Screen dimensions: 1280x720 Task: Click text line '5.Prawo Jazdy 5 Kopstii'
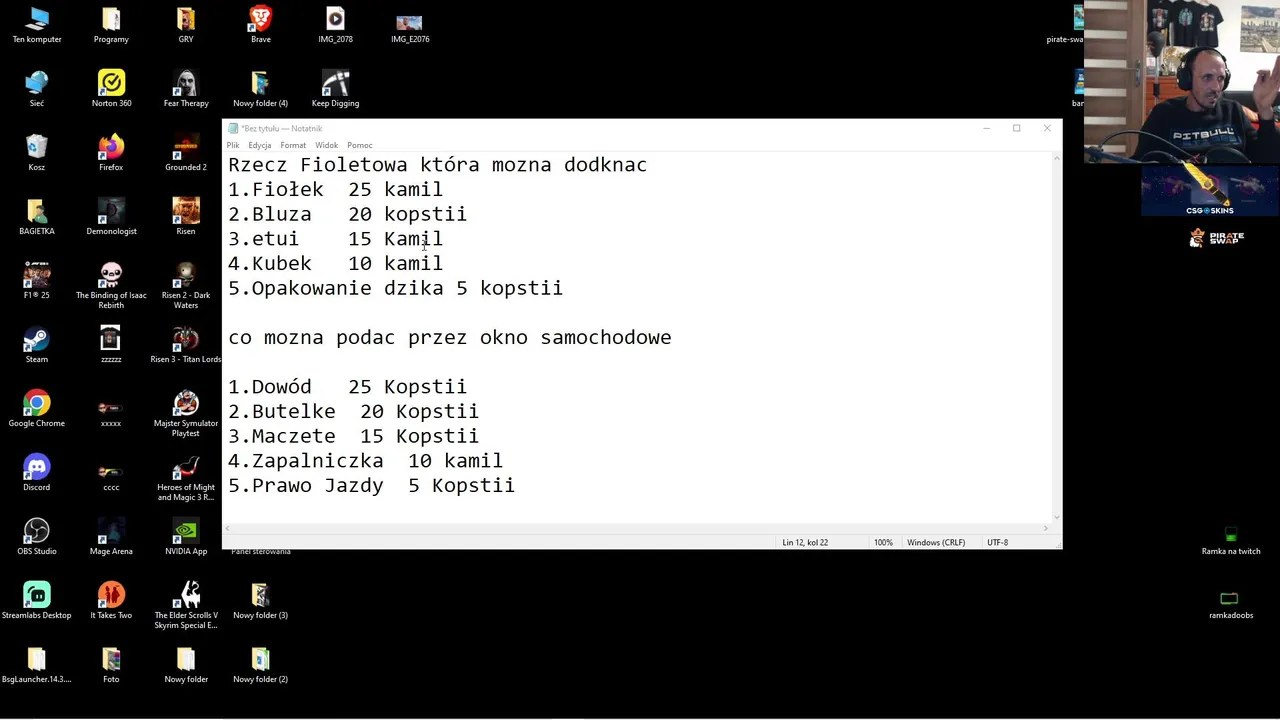click(371, 485)
